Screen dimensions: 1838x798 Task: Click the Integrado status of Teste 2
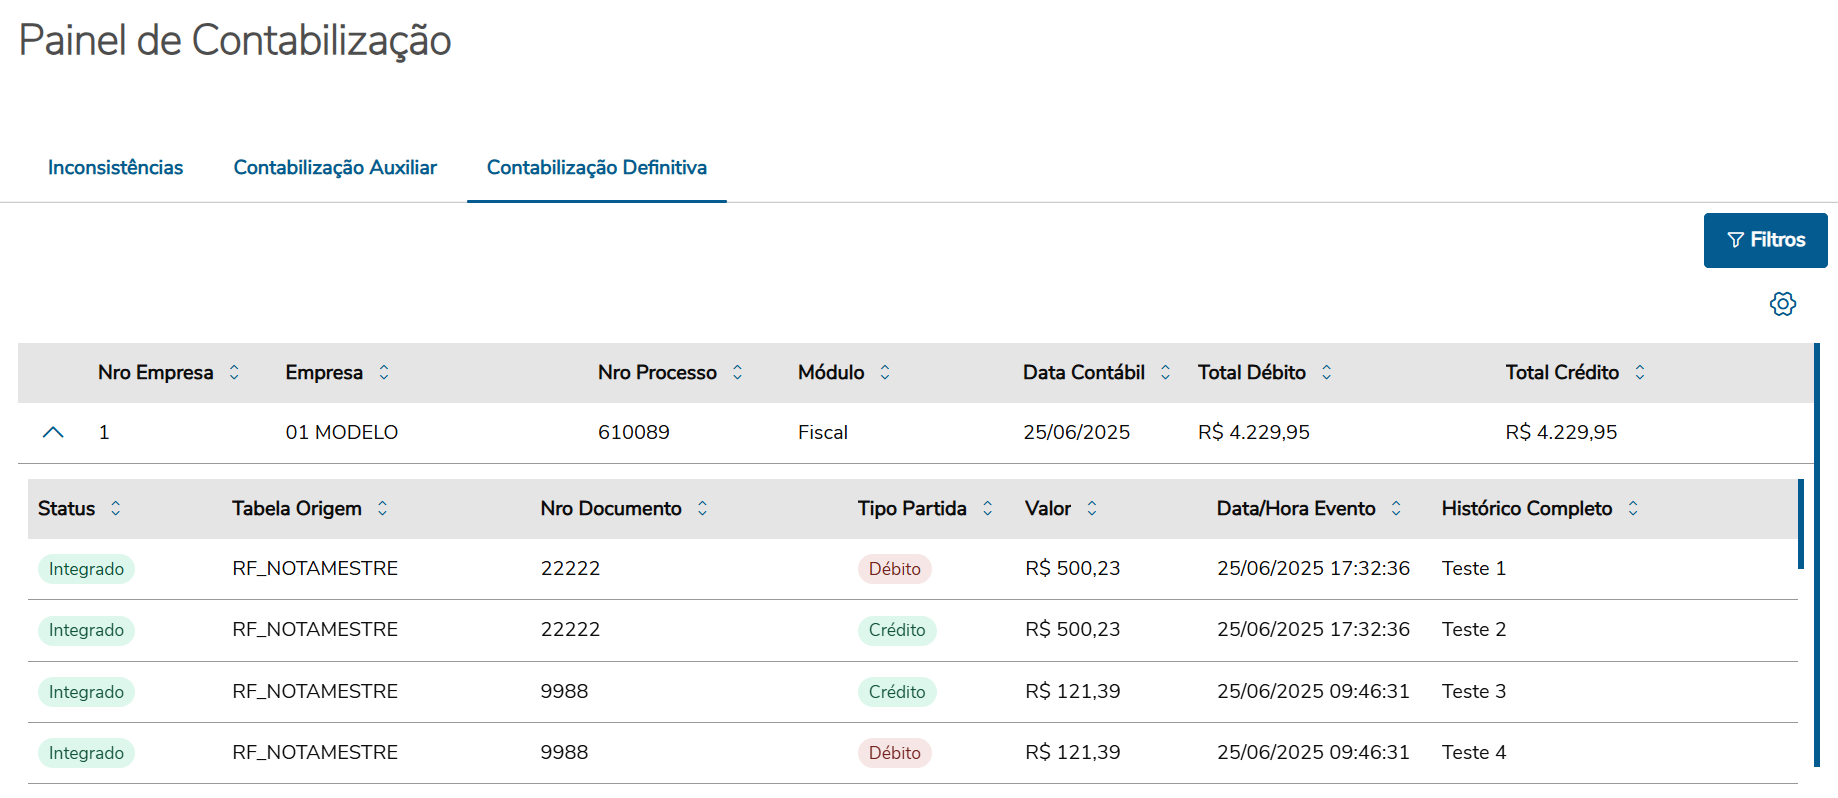pos(86,630)
